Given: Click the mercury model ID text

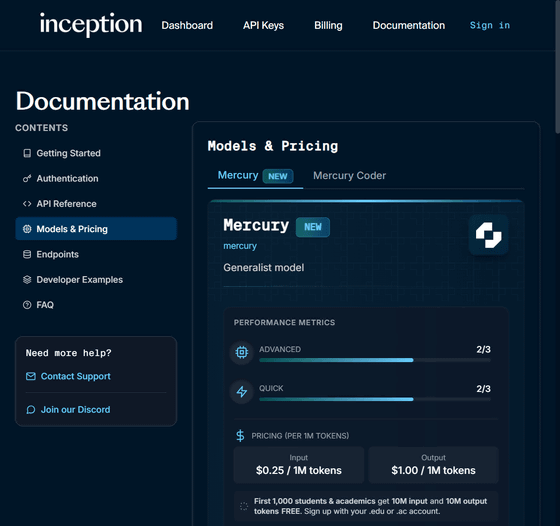Looking at the screenshot, I should (x=240, y=246).
